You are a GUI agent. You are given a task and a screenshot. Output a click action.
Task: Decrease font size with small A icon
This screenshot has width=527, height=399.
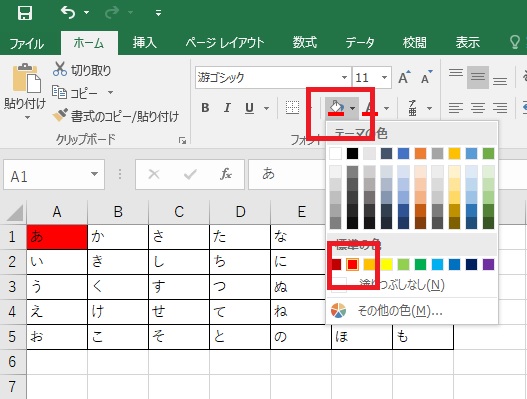click(x=427, y=77)
